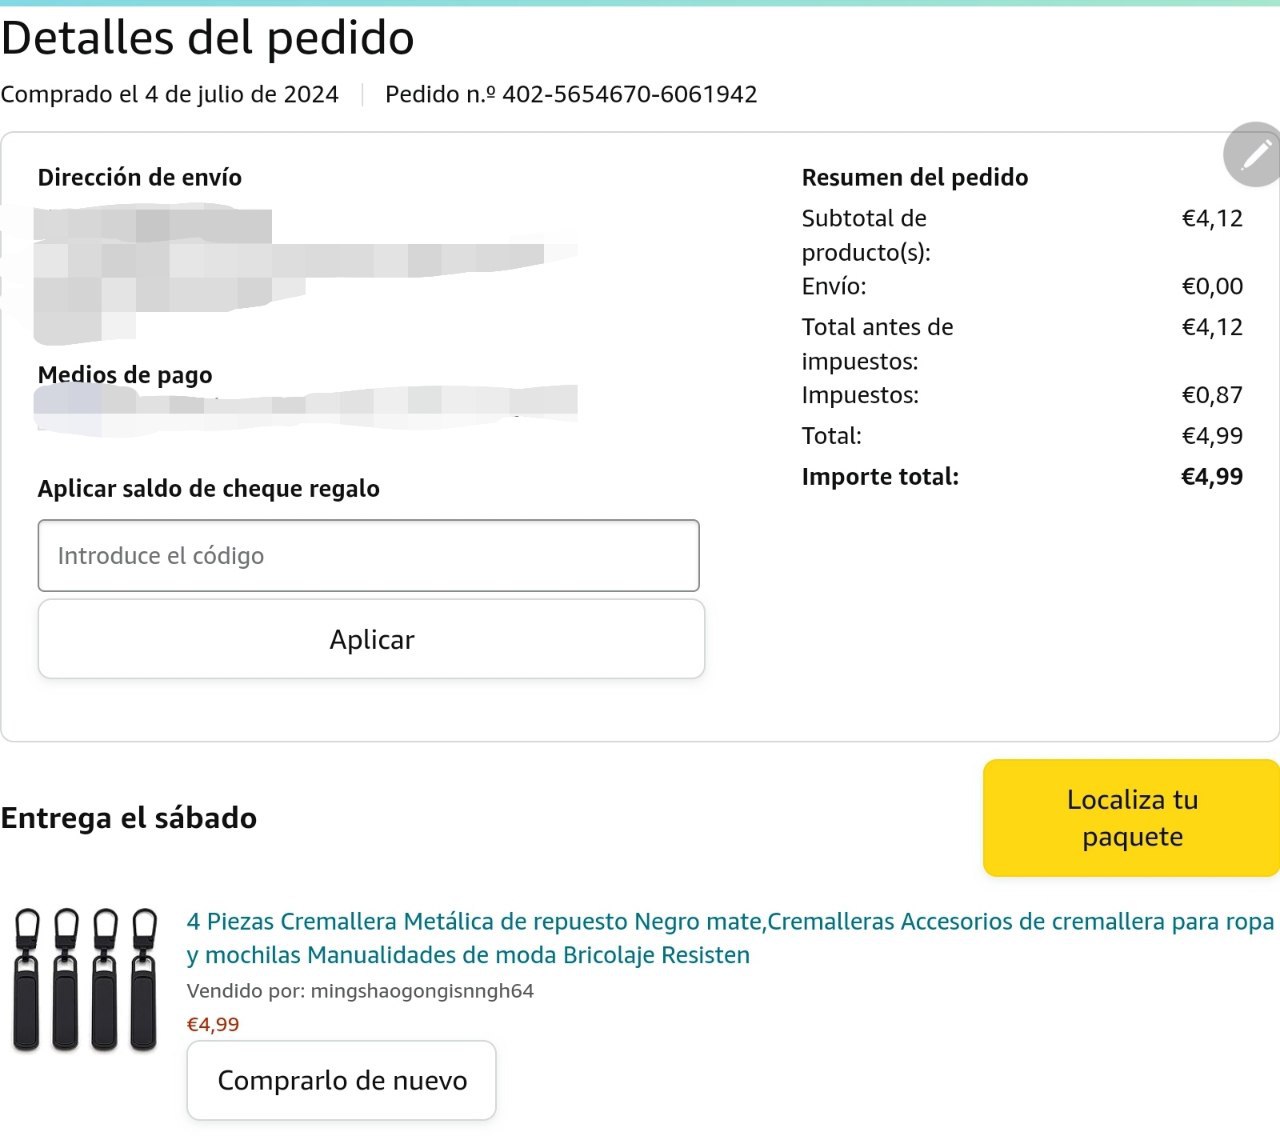Click the Detalles del pedido heading
1280x1143 pixels.
[x=208, y=38]
